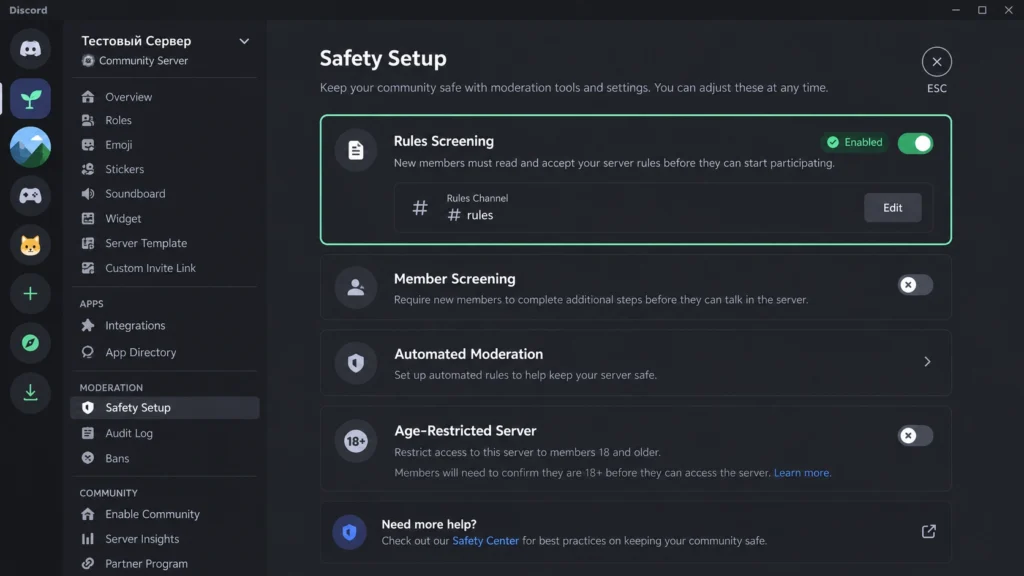Viewport: 1024px width, 576px height.
Task: Close settings with the ESC circle button
Action: 936,62
